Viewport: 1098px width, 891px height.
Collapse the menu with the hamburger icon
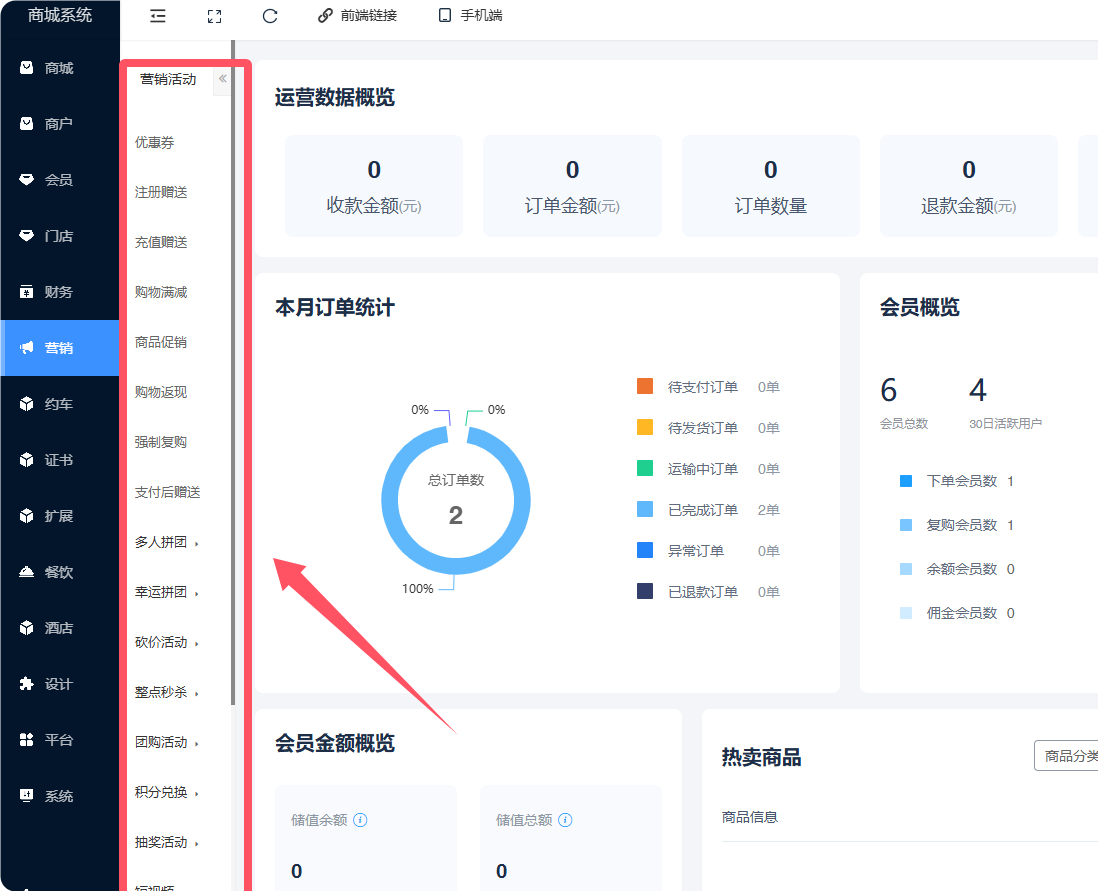click(x=157, y=16)
